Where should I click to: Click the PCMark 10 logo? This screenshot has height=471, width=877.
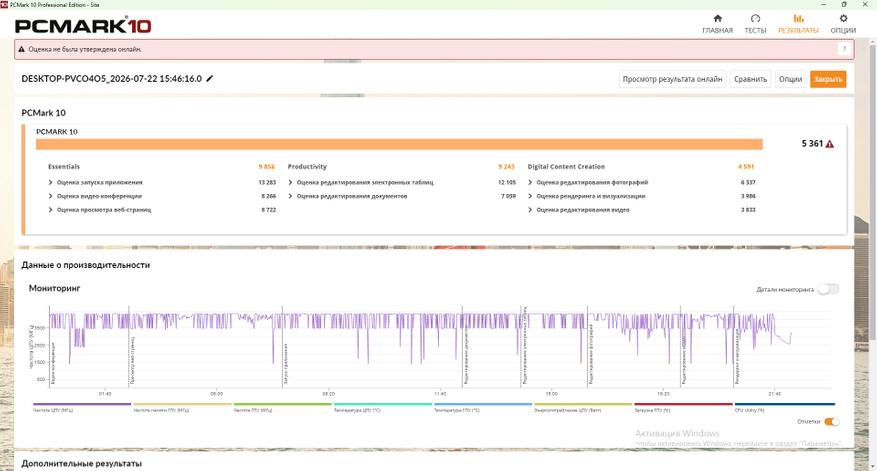pyautogui.click(x=83, y=26)
